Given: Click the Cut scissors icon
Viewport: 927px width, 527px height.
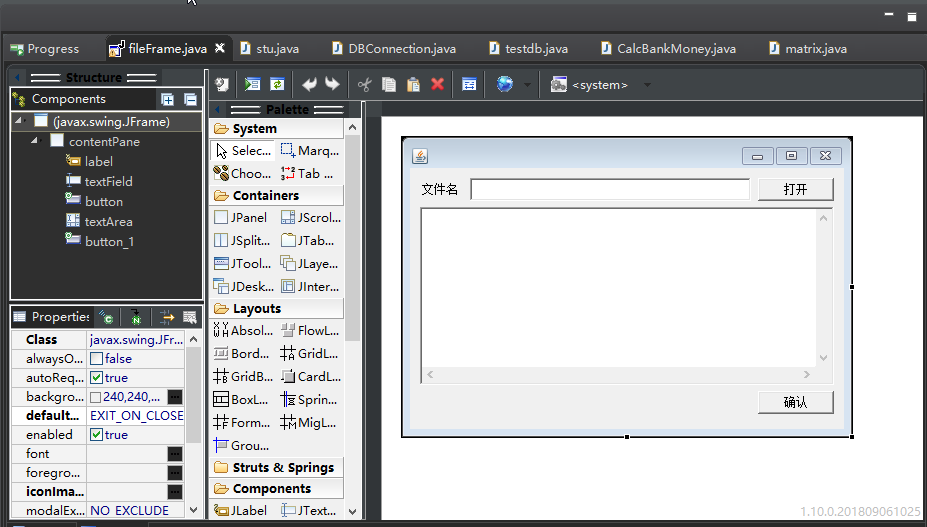Looking at the screenshot, I should pos(364,85).
